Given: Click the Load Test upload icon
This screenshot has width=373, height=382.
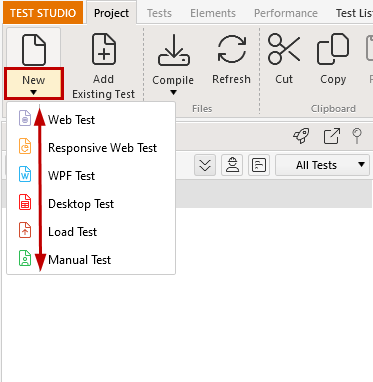Looking at the screenshot, I should (x=25, y=230).
